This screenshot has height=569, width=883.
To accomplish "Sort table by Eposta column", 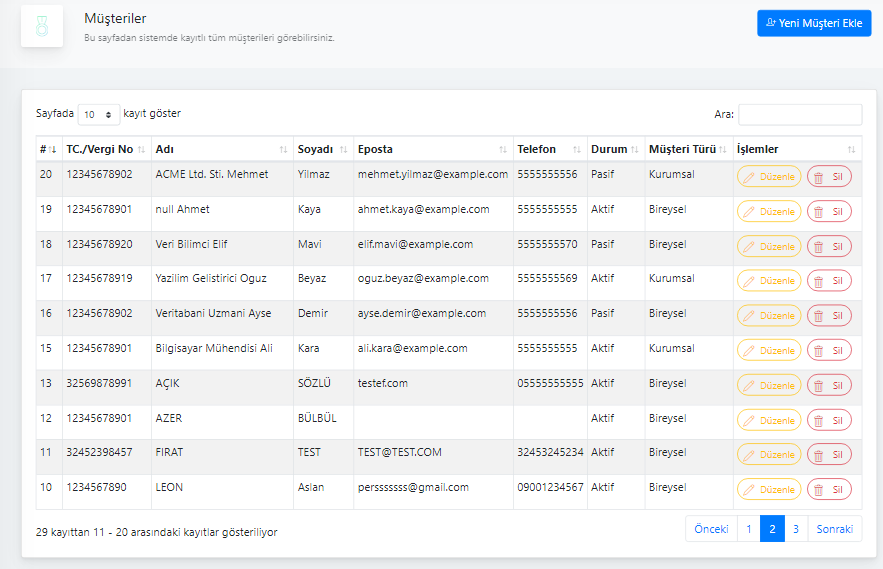I will coord(433,149).
